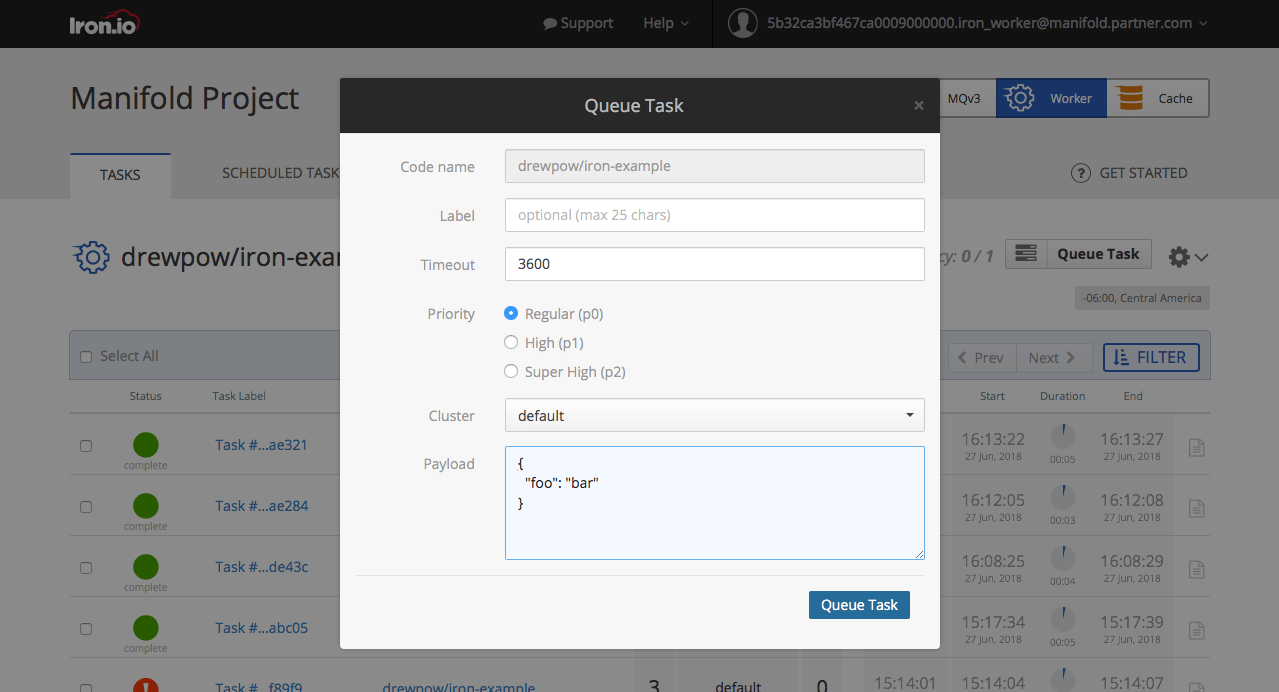
Task: Click the complete status icon for Task #...ae284
Action: tap(146, 506)
